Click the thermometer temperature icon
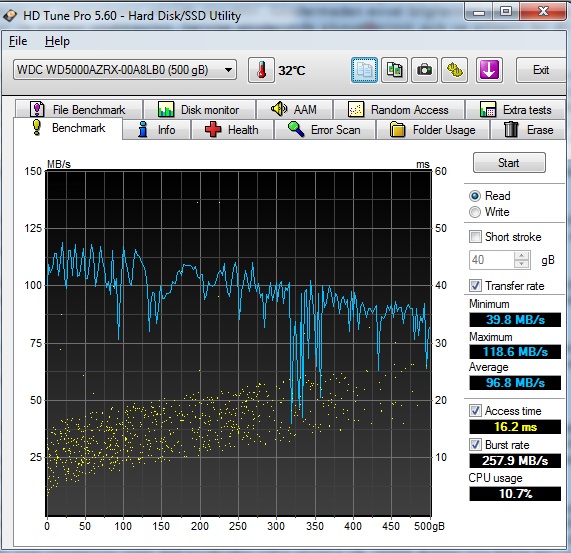The height and width of the screenshot is (553, 571). tap(261, 70)
